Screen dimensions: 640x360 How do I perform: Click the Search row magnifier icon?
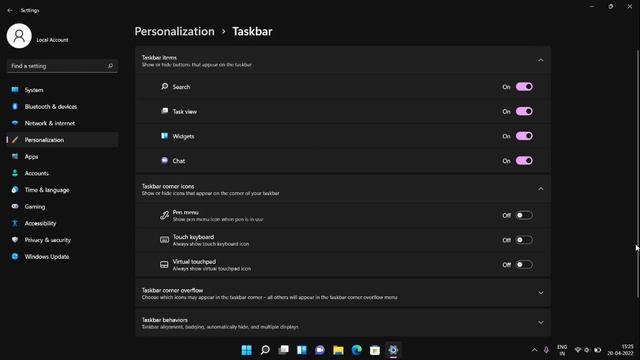pos(164,87)
